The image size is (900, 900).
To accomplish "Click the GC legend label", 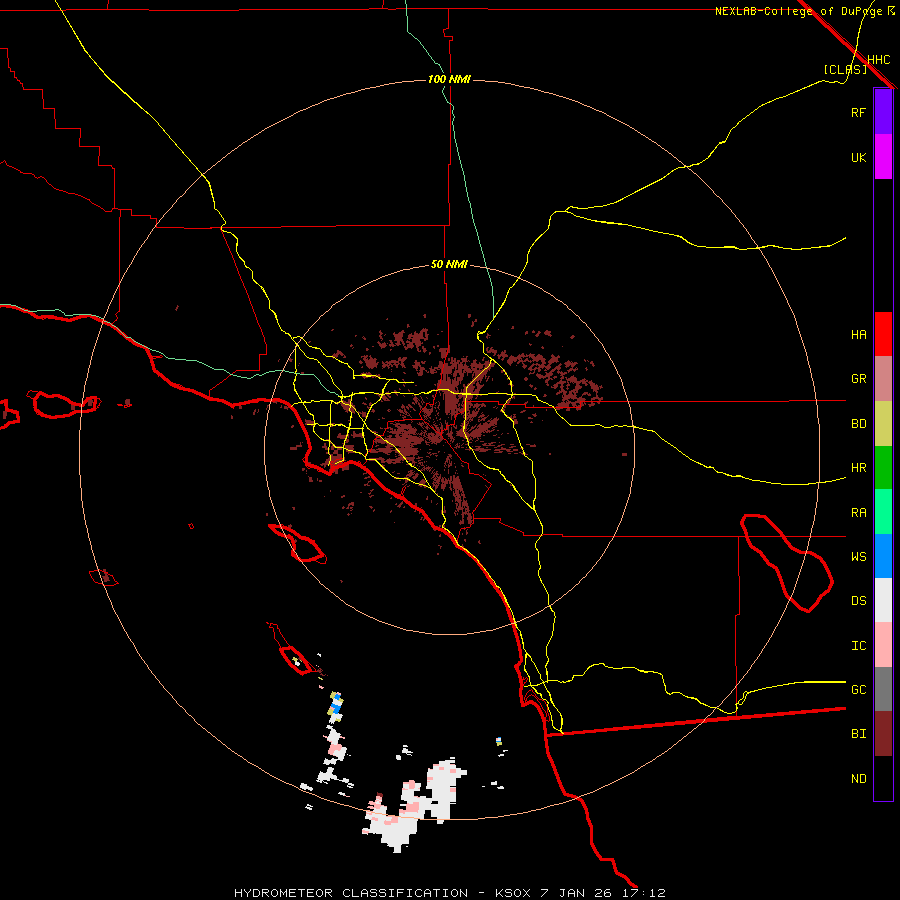I will [858, 690].
